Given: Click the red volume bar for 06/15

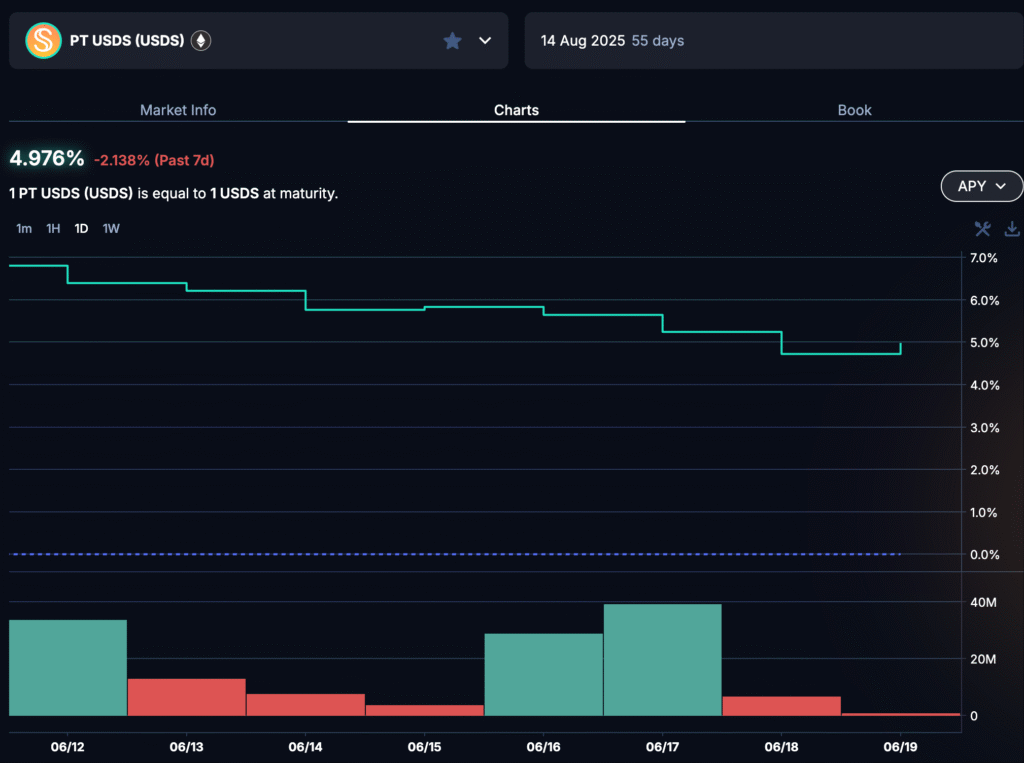Looking at the screenshot, I should [424, 710].
